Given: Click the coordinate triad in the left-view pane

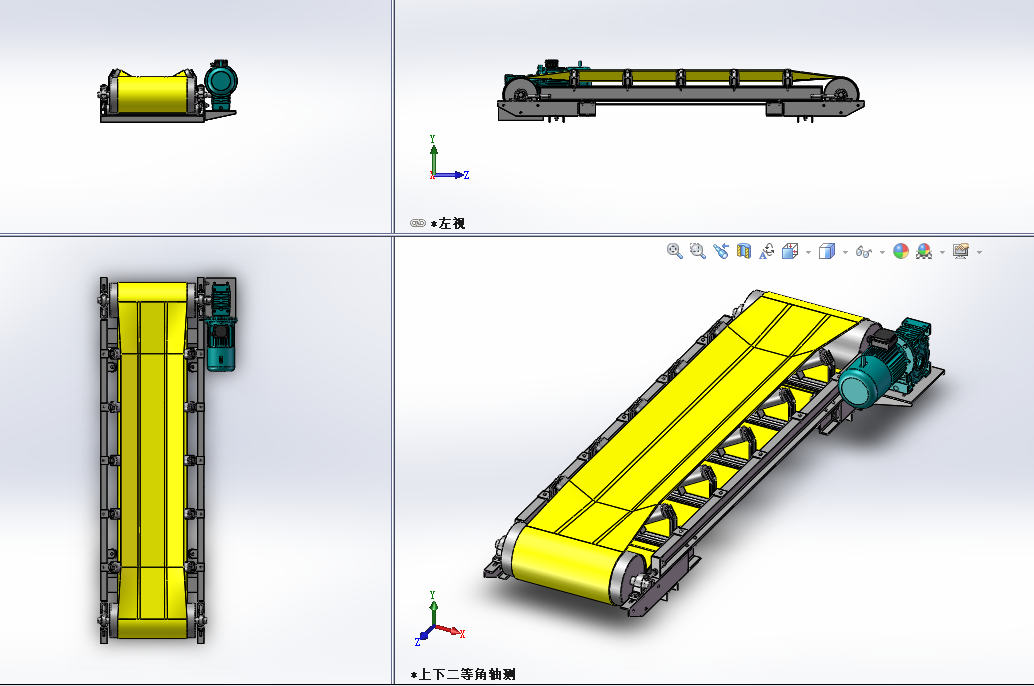Looking at the screenshot, I should tap(448, 158).
